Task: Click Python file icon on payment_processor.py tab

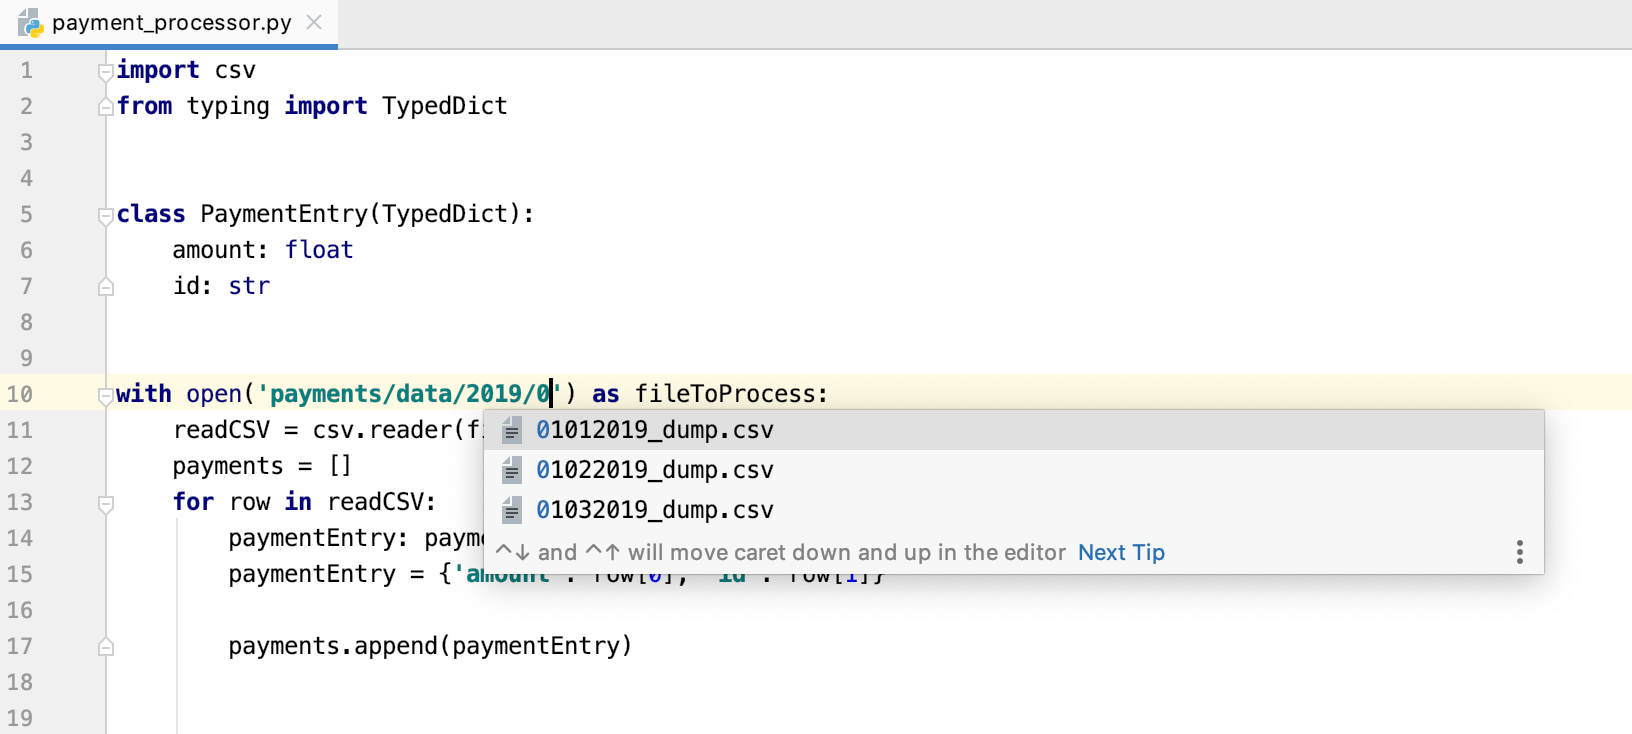Action: pyautogui.click(x=30, y=22)
